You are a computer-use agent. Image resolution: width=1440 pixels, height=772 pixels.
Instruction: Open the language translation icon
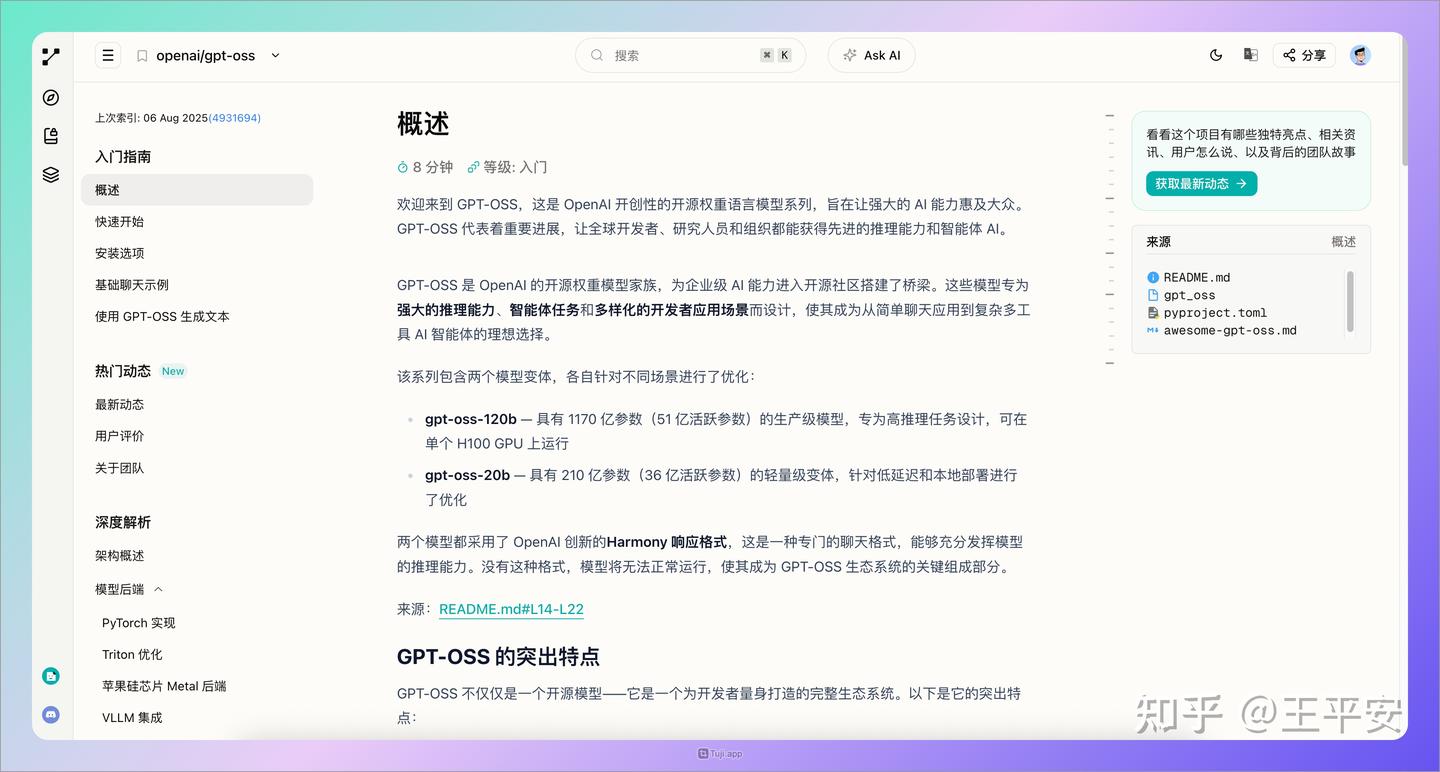tap(1250, 55)
